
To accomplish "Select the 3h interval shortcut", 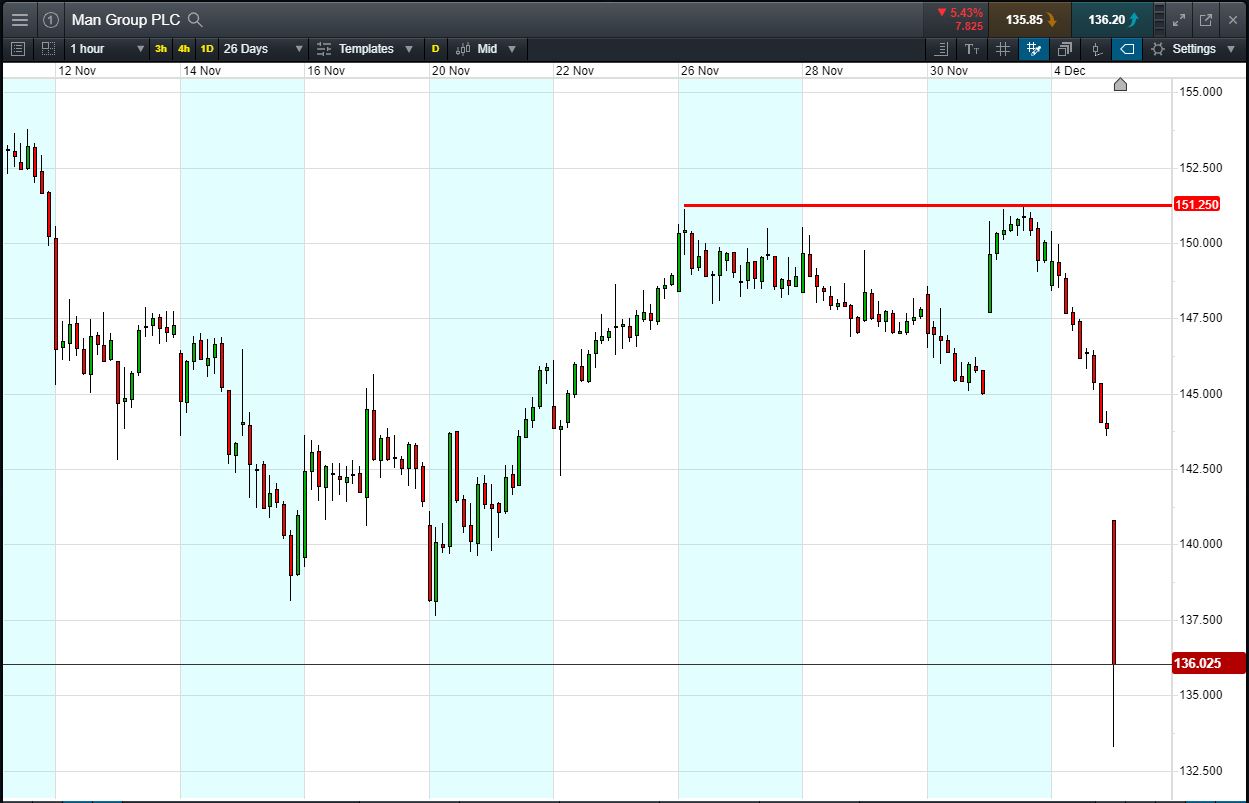I will tap(161, 48).
